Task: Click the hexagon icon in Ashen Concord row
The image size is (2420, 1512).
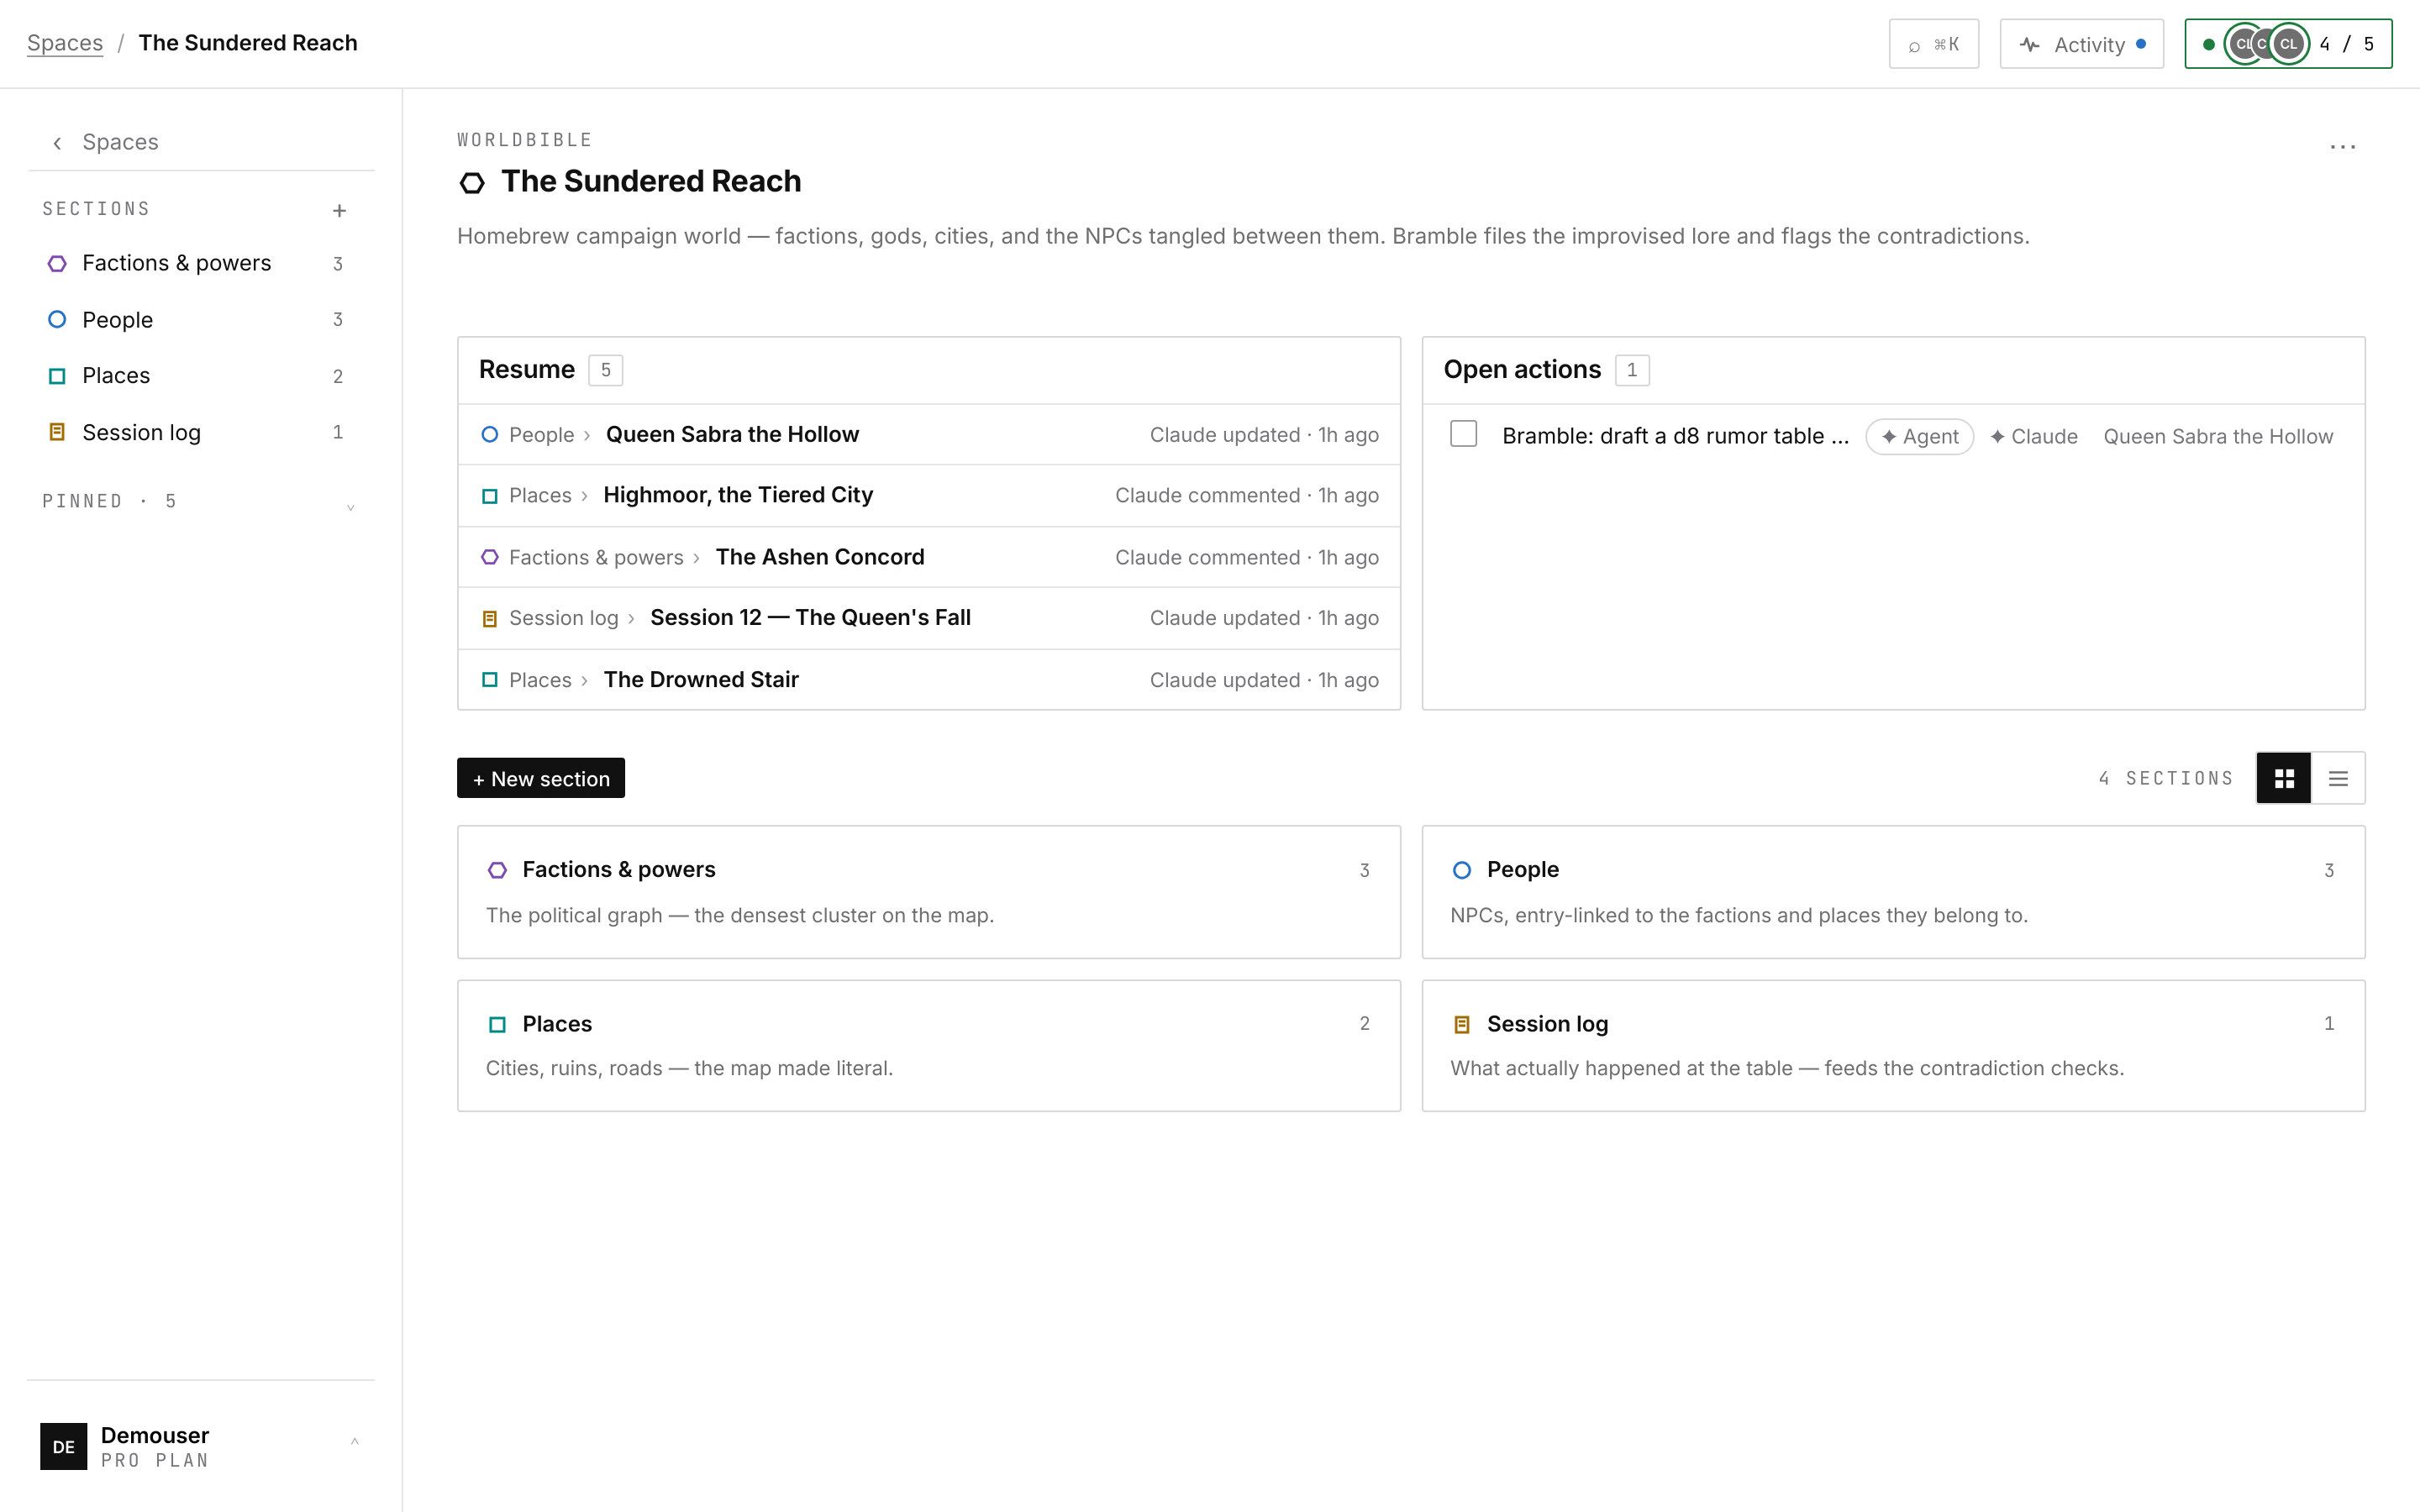Action: 489,557
